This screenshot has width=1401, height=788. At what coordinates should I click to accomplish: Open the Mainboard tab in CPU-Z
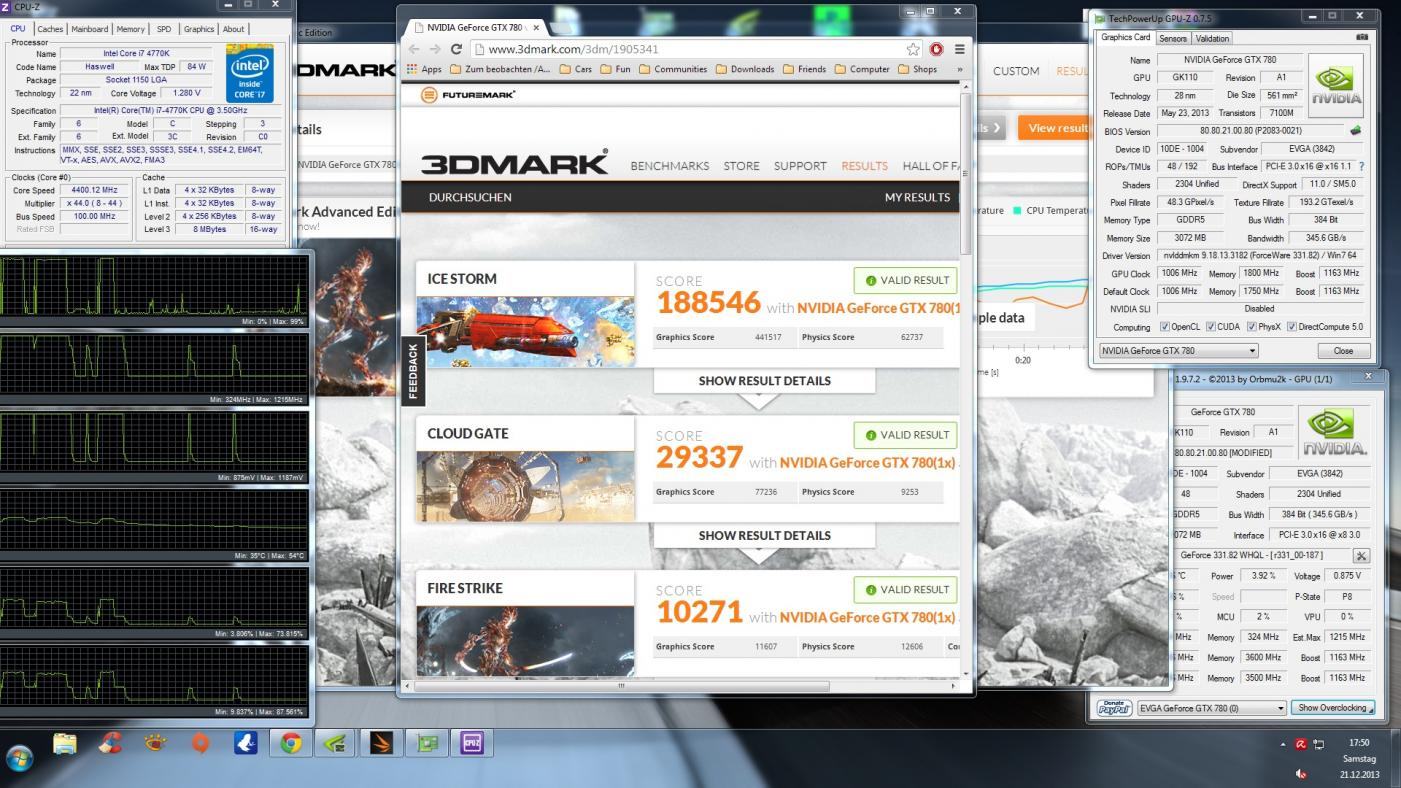[90, 29]
